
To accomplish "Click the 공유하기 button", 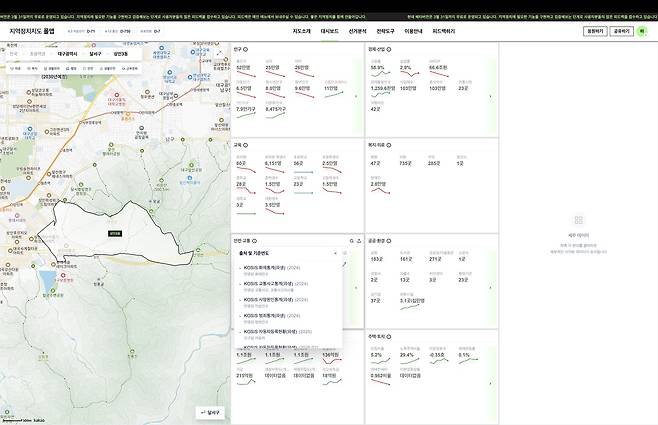I will (622, 31).
